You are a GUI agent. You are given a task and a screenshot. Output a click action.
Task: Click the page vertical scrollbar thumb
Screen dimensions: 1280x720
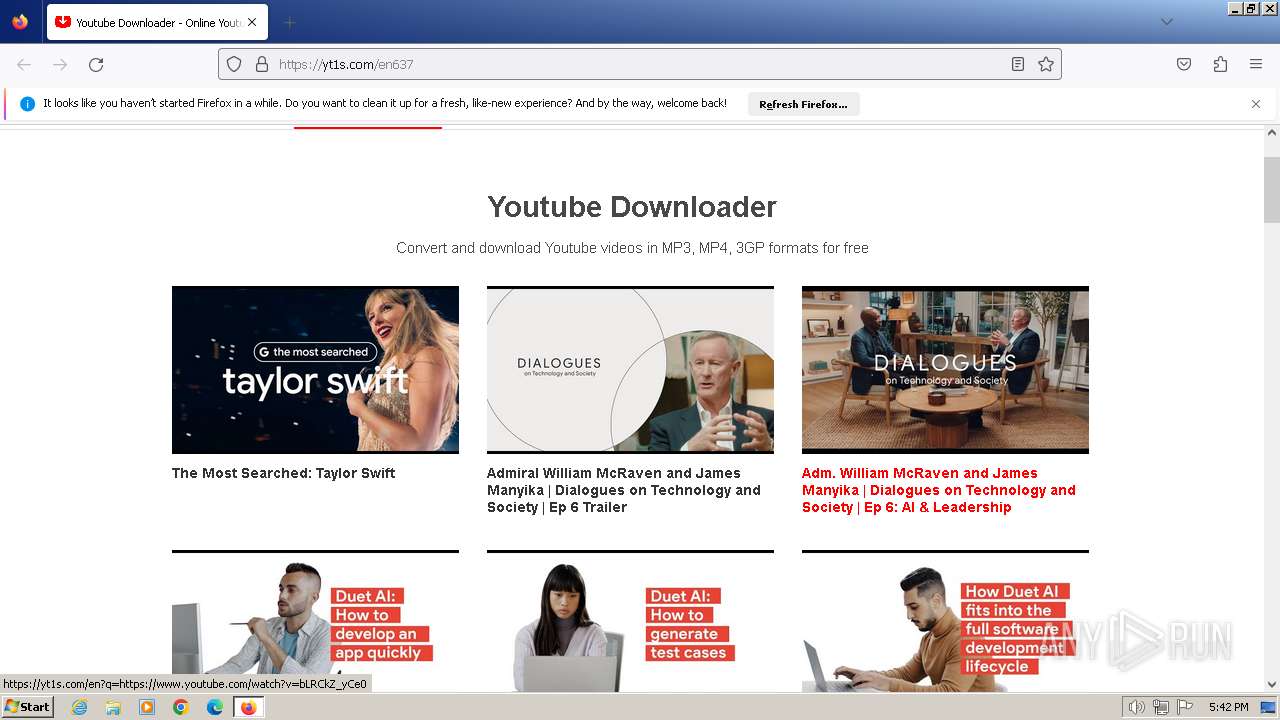(x=1272, y=189)
